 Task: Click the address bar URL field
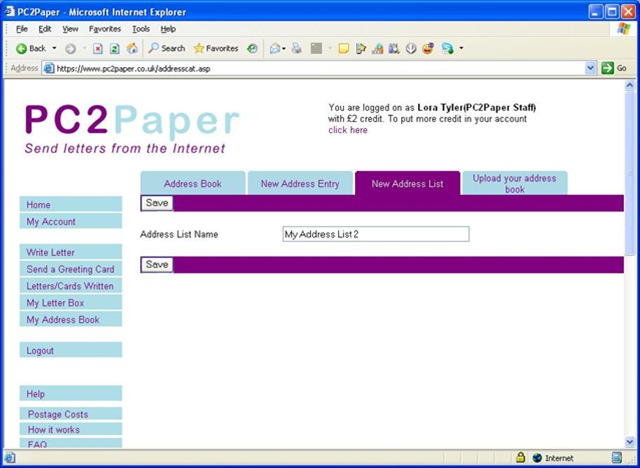point(319,69)
